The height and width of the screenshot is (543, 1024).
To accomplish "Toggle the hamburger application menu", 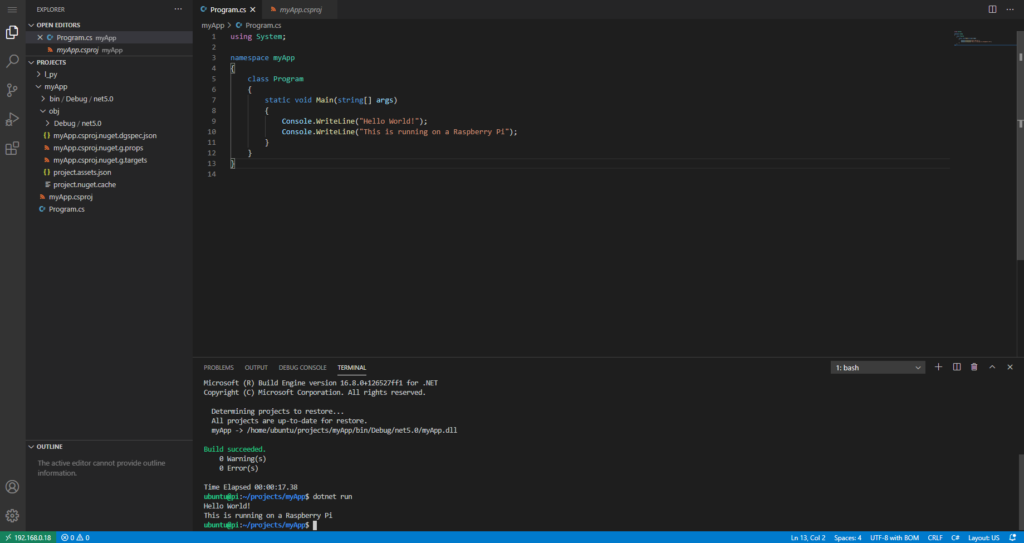I will 12,9.
